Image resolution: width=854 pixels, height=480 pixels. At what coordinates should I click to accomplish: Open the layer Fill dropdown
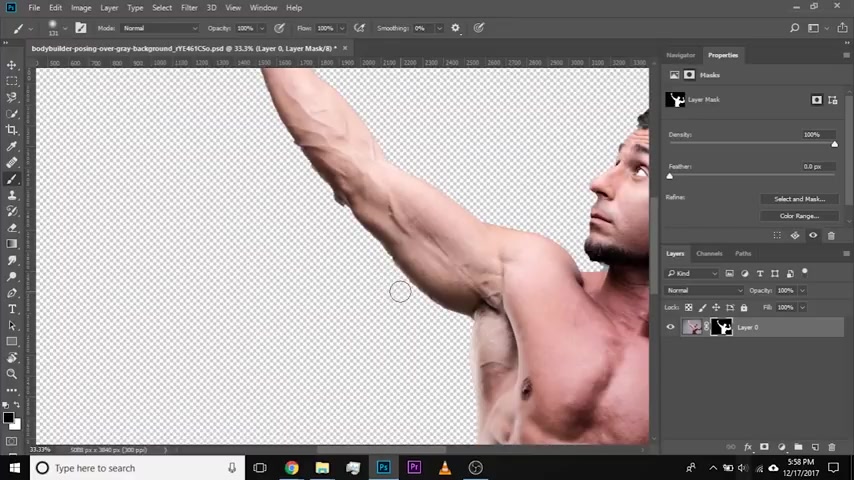(802, 307)
